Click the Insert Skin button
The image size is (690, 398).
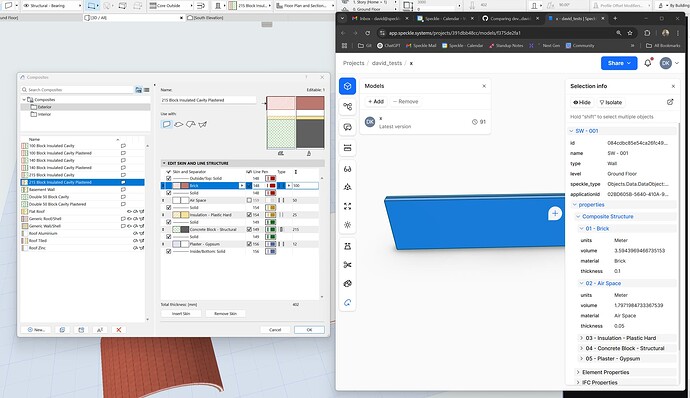tap(181, 313)
